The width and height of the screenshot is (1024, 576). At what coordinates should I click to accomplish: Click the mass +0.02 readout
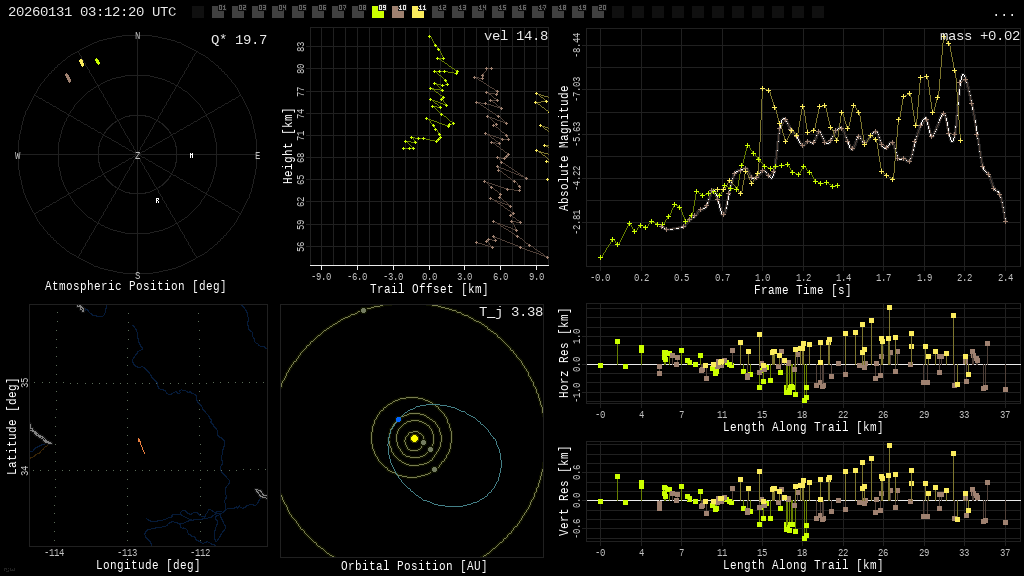pyautogui.click(x=980, y=36)
